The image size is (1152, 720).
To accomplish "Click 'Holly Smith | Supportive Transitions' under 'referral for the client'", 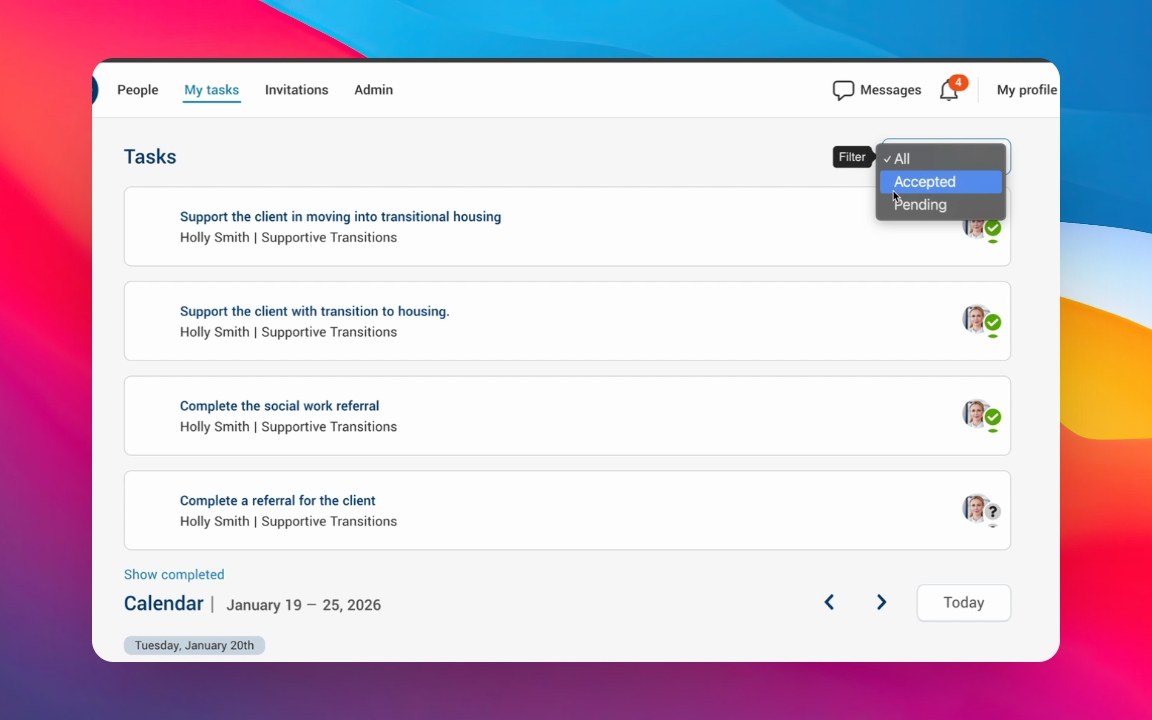I will coord(288,522).
